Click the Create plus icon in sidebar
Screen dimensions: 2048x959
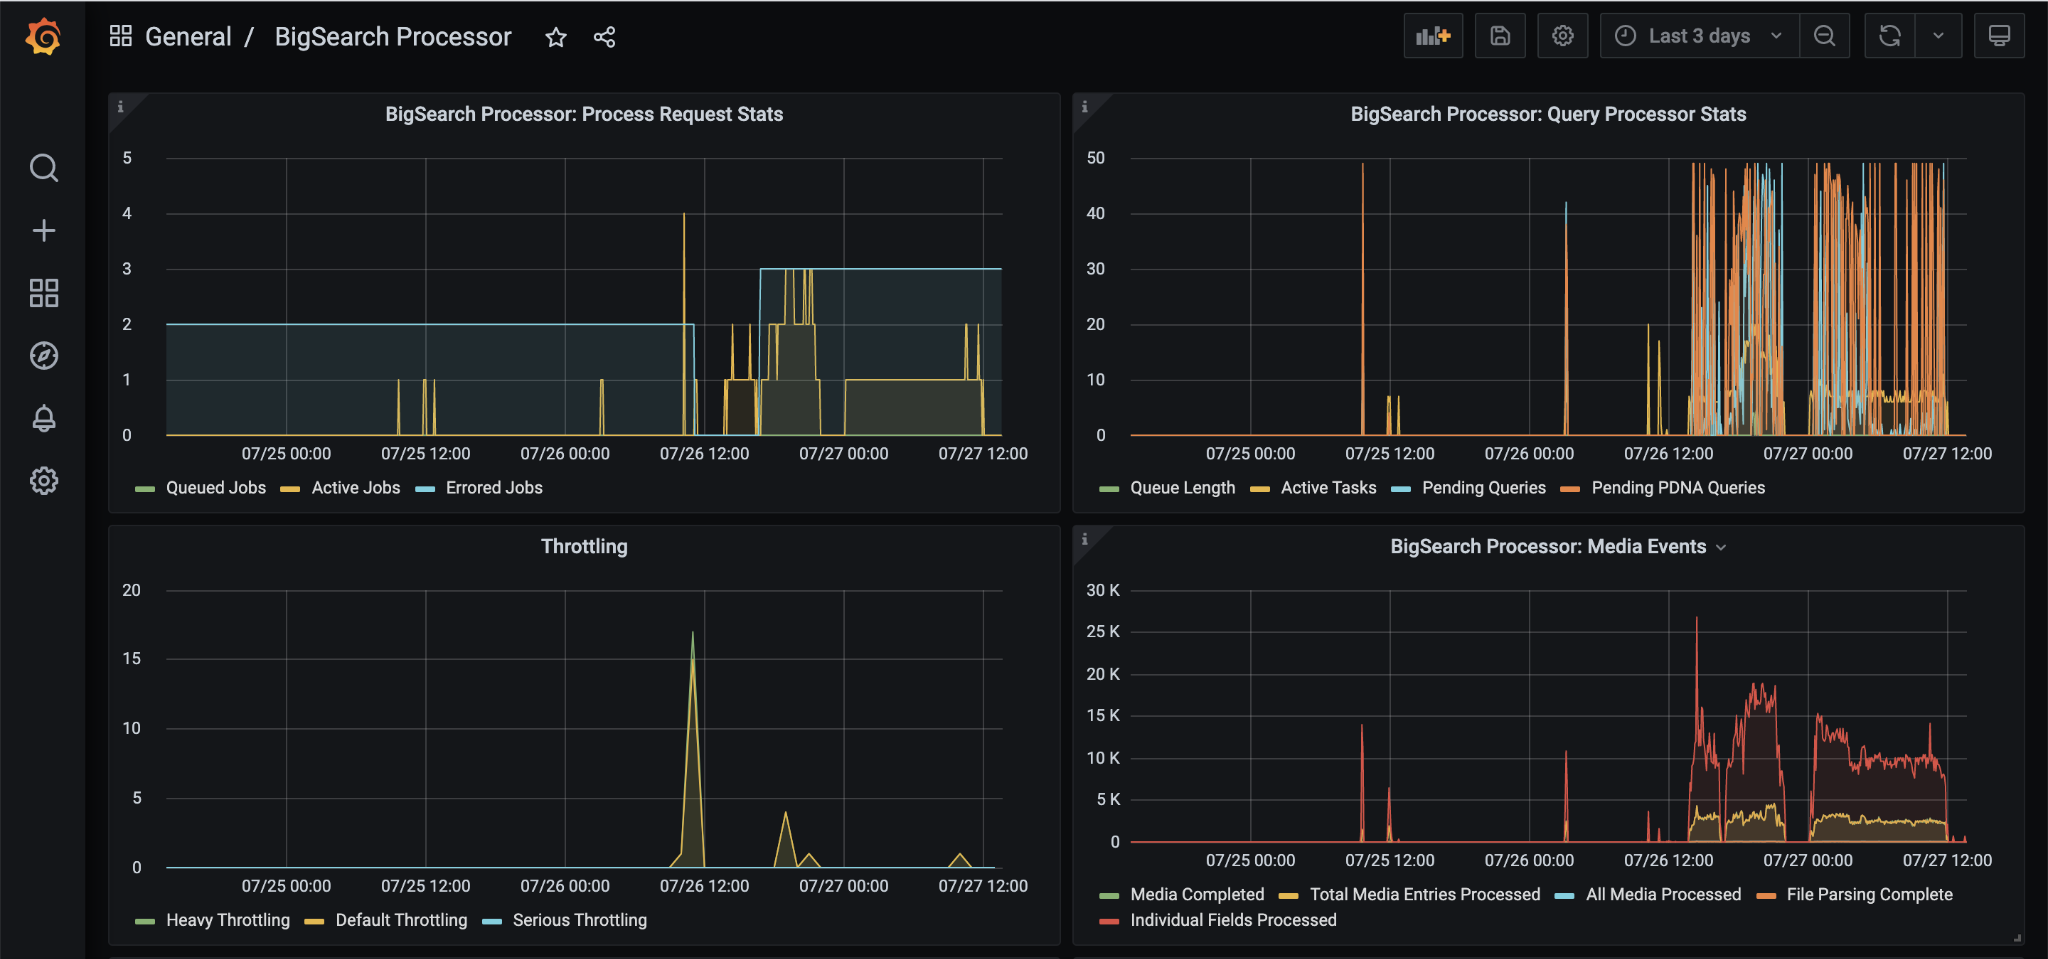pos(43,231)
